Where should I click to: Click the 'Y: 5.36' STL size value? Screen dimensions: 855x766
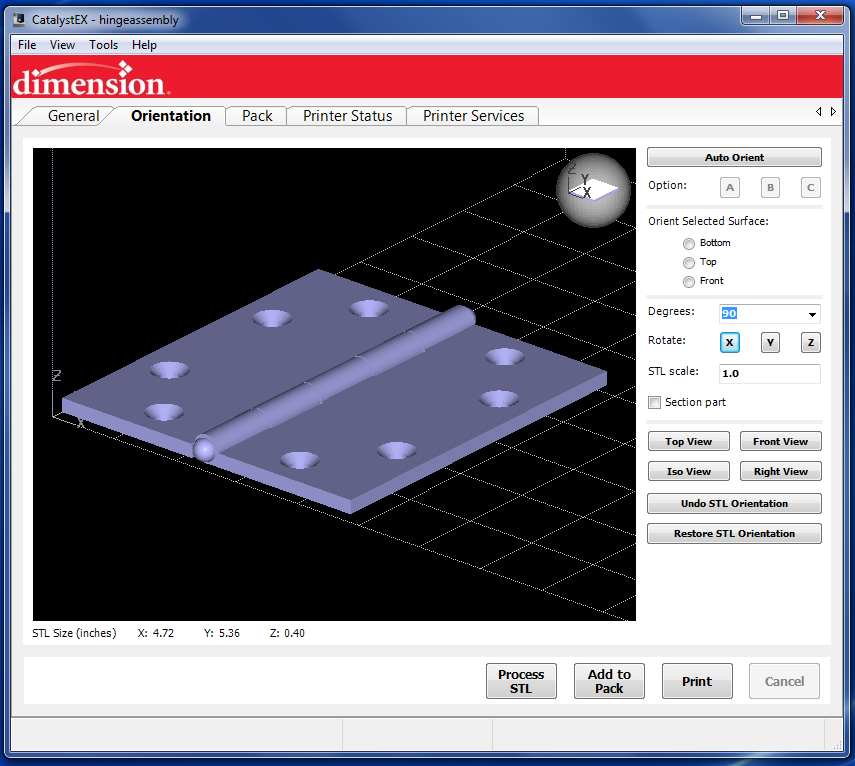click(222, 633)
